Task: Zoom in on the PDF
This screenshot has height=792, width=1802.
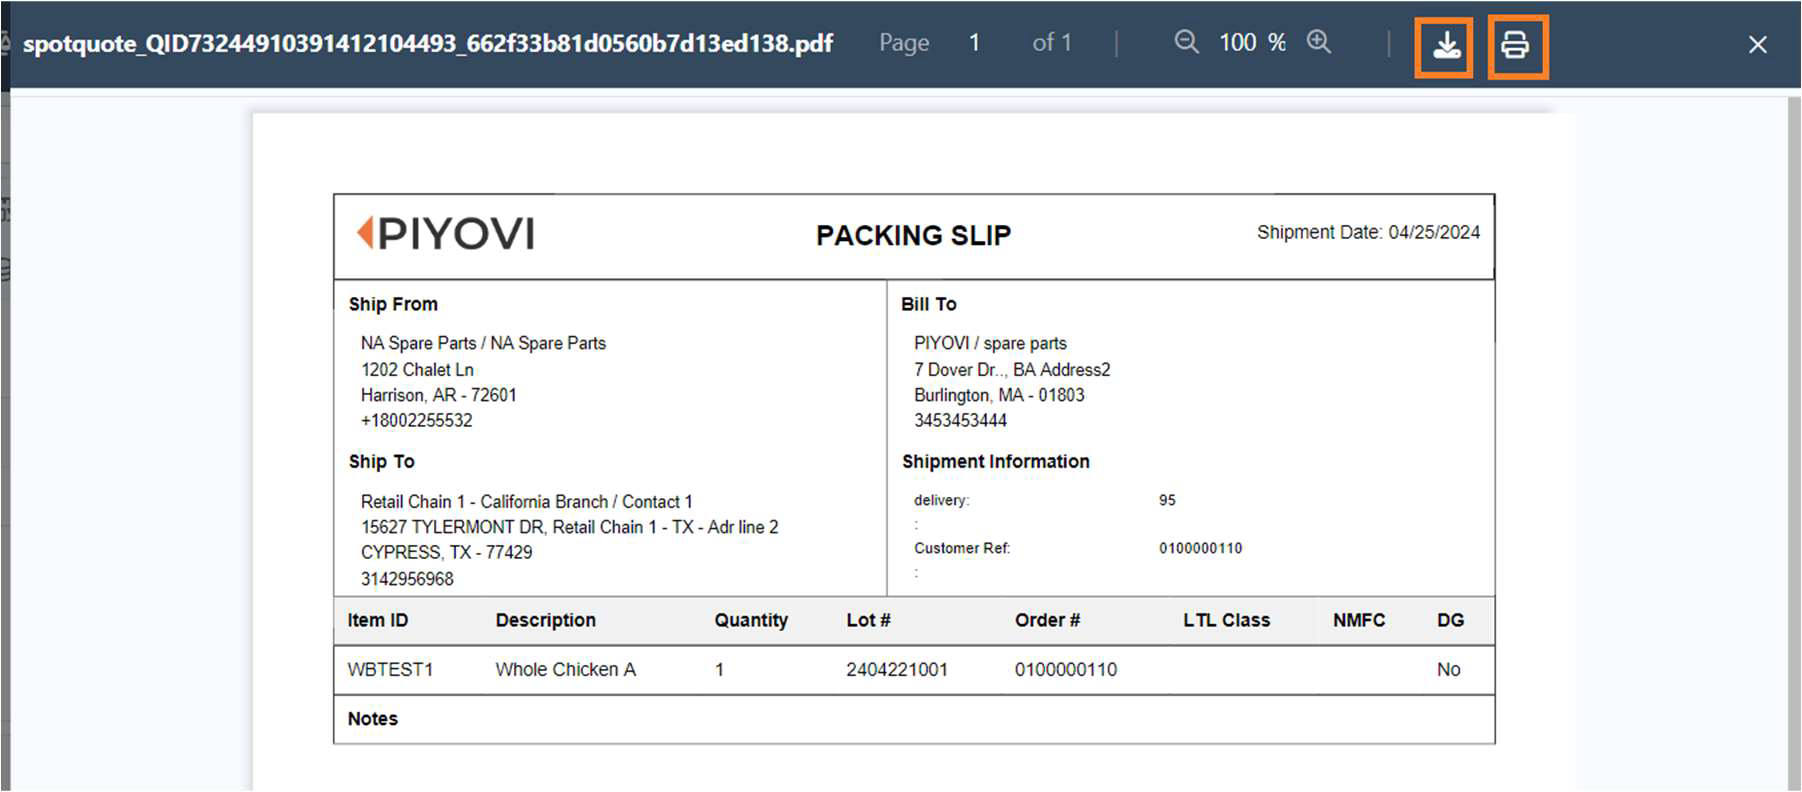Action: (x=1319, y=42)
